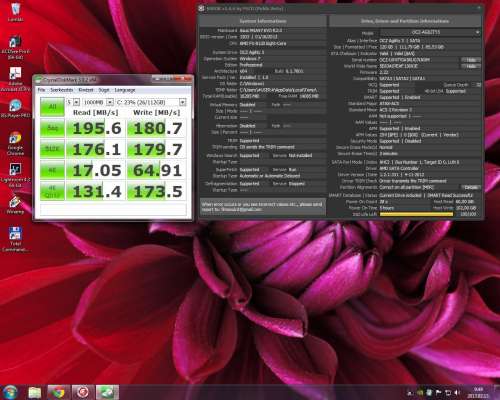Hide the Serial Number in SSD-Z
Image resolution: width=500 pixels, height=400 pixels.
point(471,60)
